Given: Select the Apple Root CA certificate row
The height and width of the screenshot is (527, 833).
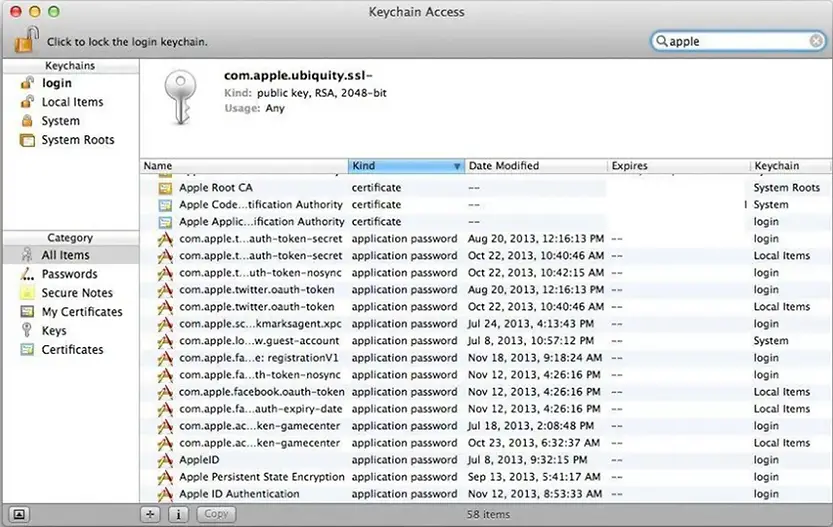Looking at the screenshot, I should 486,188.
